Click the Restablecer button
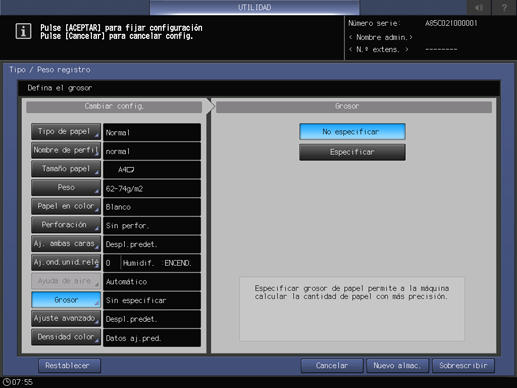The height and width of the screenshot is (388, 517). pyautogui.click(x=69, y=366)
